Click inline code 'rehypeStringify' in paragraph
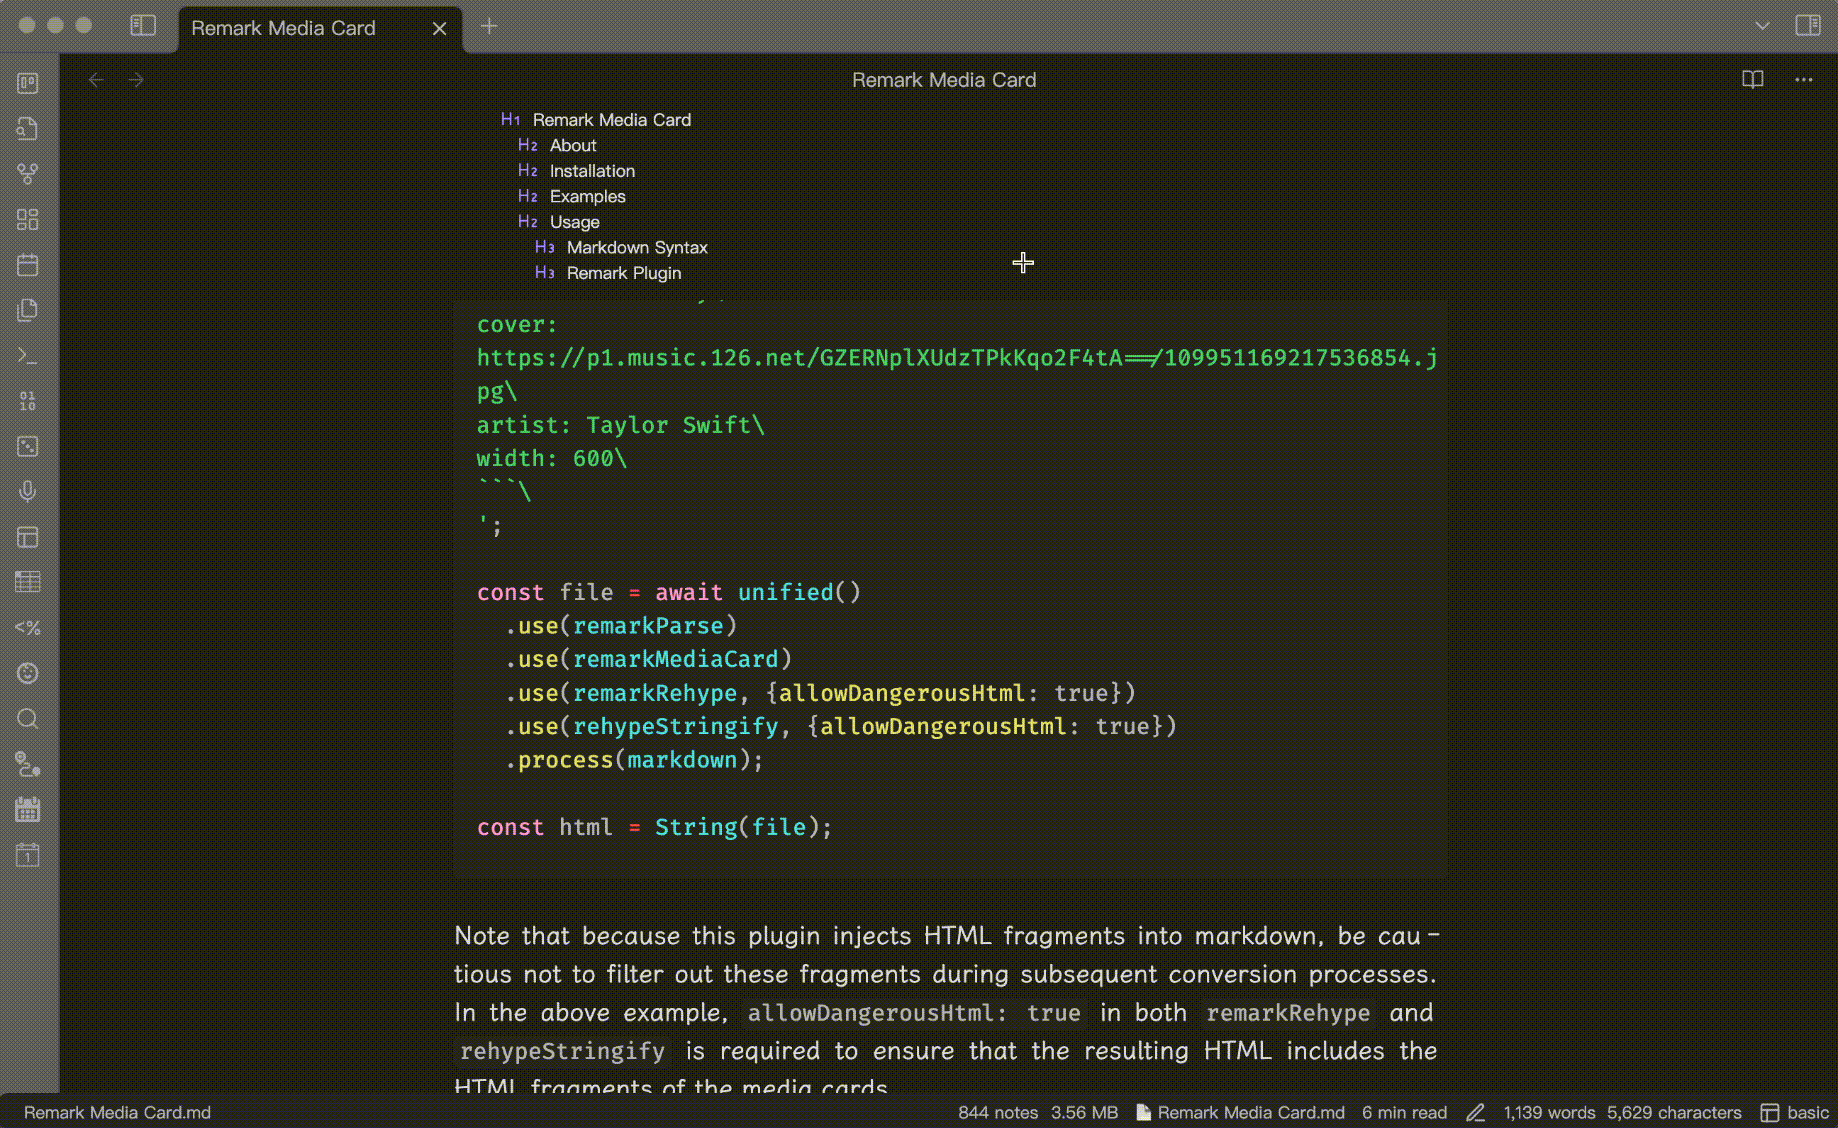Viewport: 1838px width, 1128px height. pyautogui.click(x=562, y=1051)
